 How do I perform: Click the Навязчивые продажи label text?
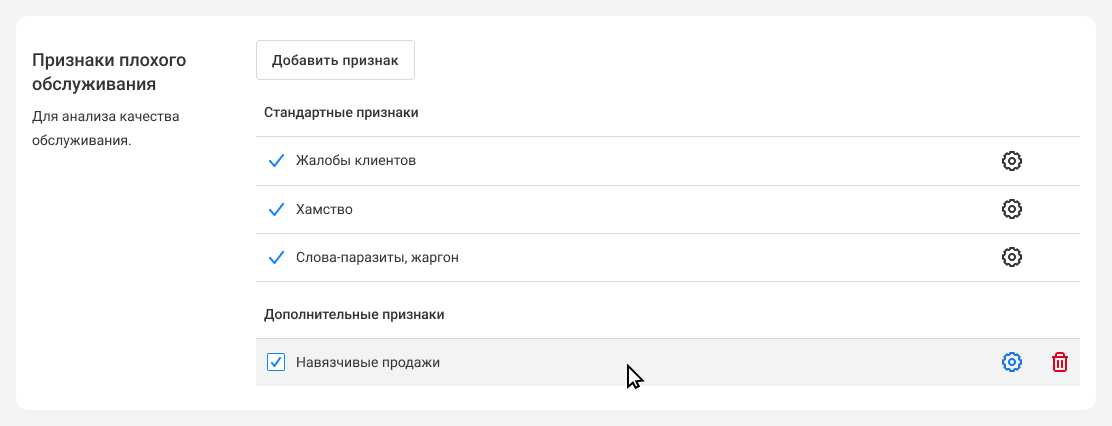coord(367,363)
